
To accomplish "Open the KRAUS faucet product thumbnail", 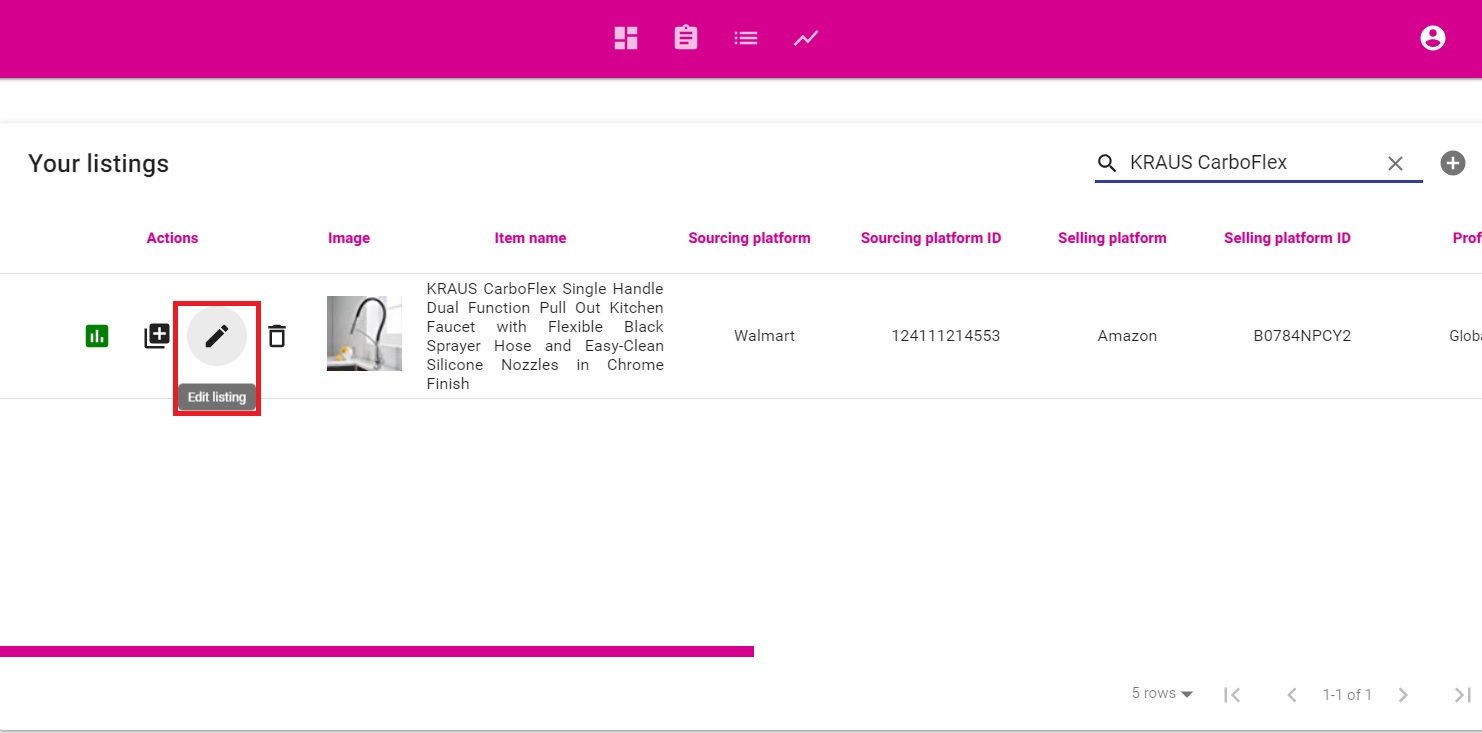I will [x=364, y=333].
